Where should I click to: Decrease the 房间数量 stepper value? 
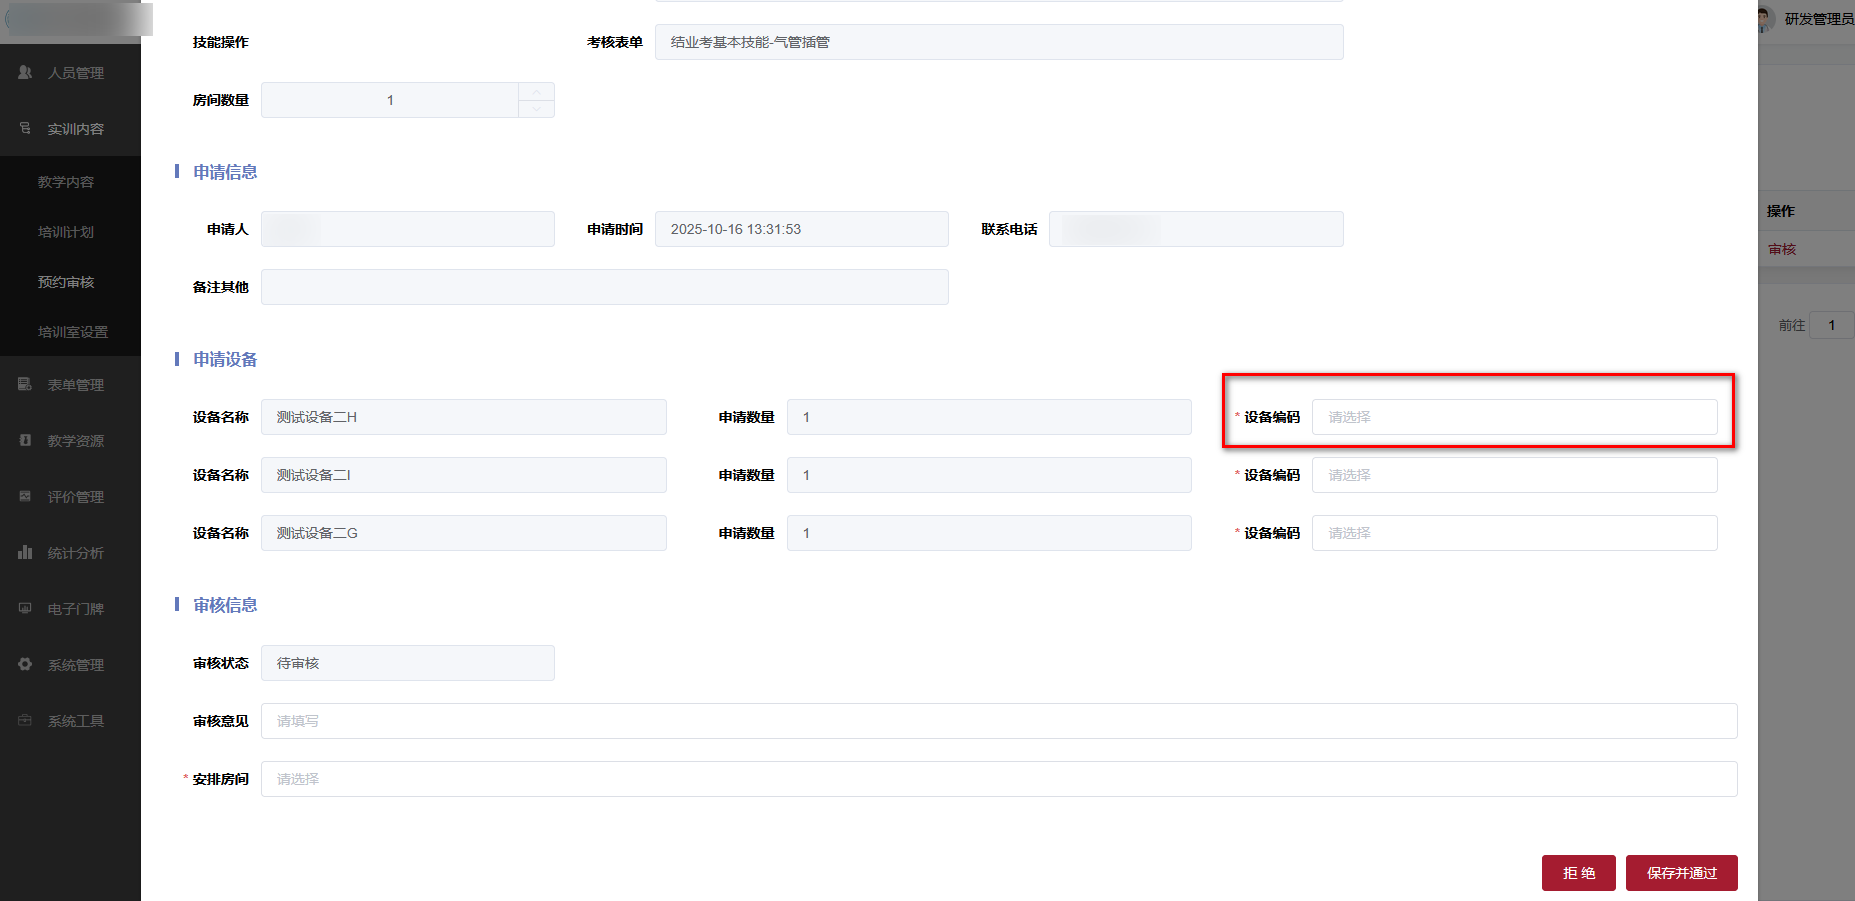[537, 109]
